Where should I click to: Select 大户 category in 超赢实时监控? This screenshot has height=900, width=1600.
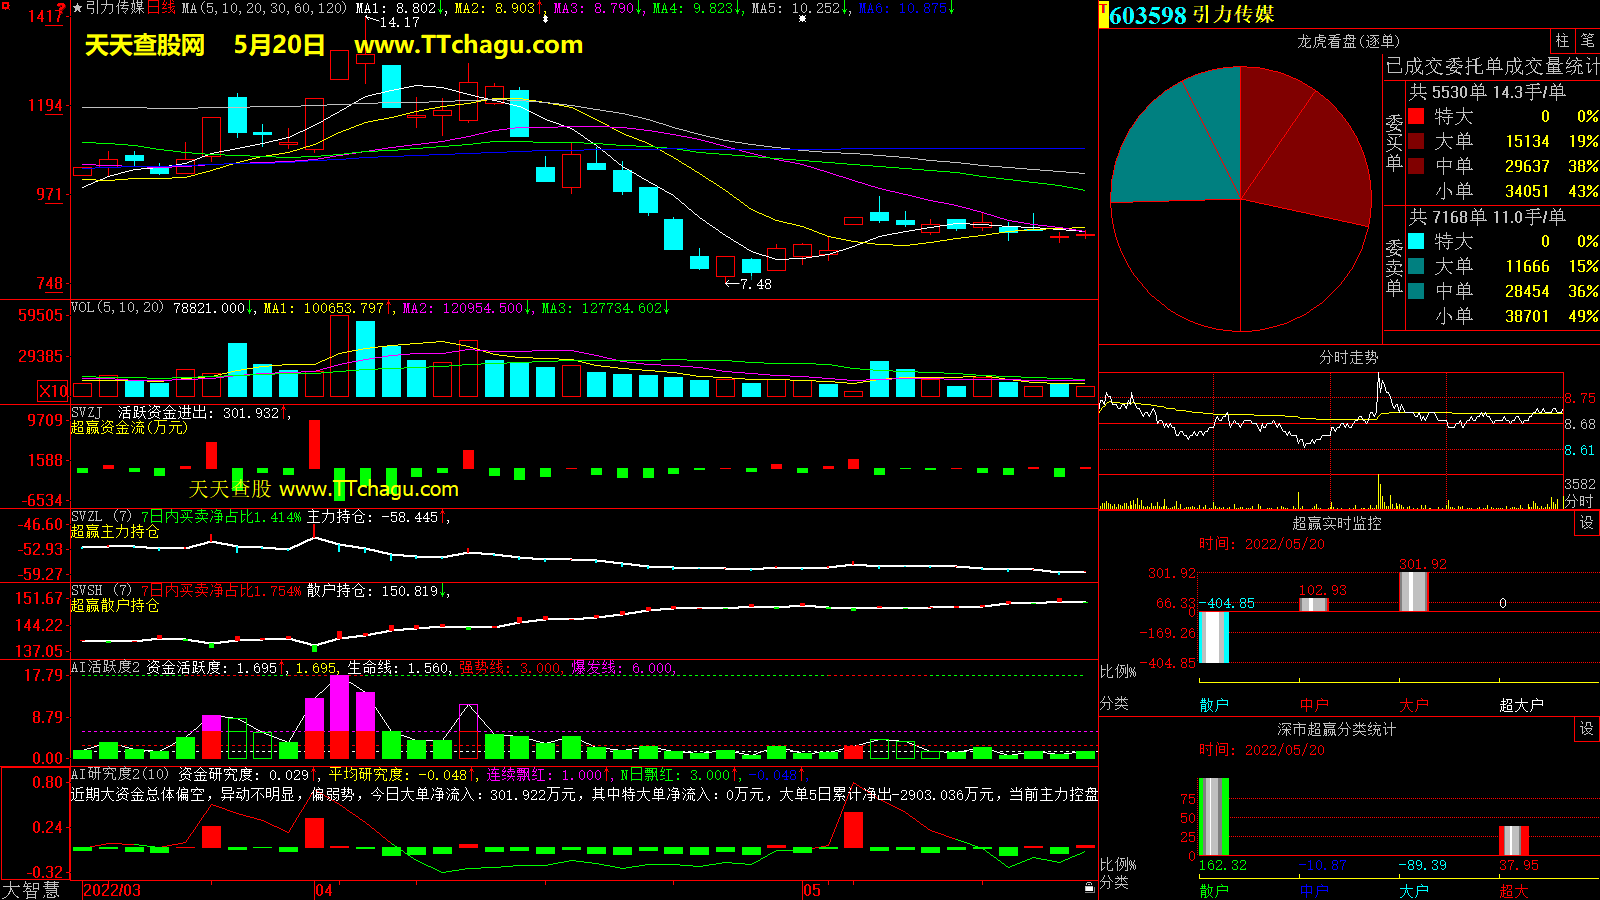click(1413, 705)
